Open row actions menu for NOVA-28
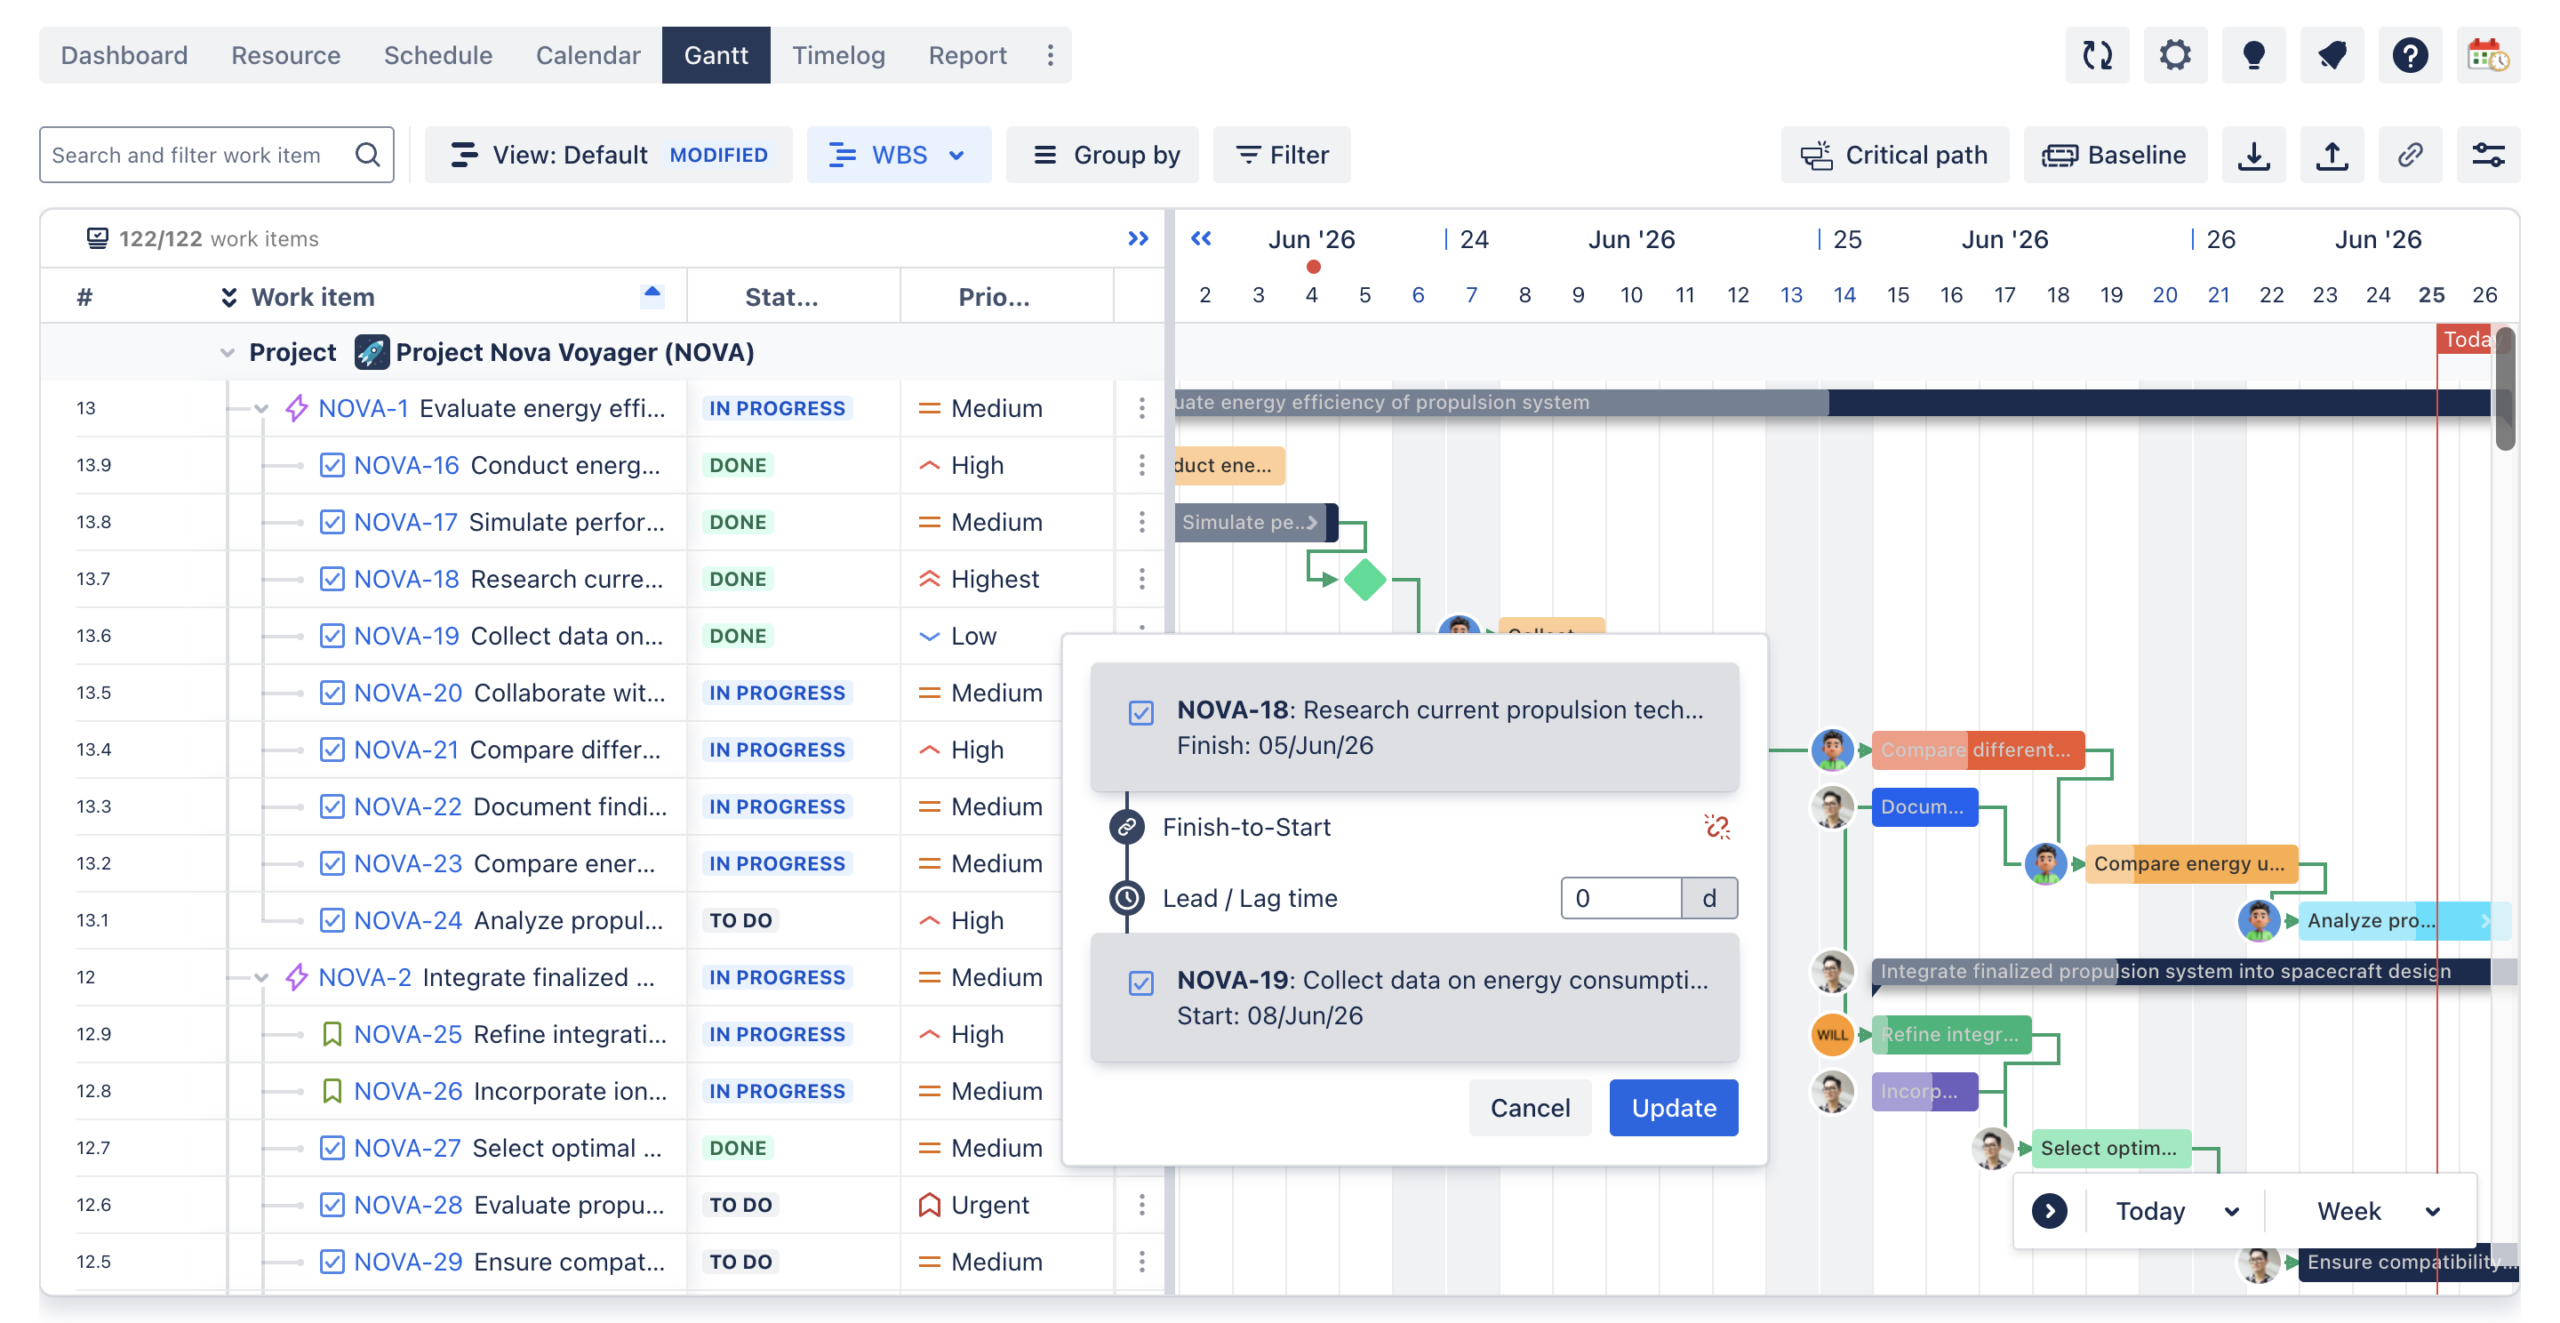 1141,1205
